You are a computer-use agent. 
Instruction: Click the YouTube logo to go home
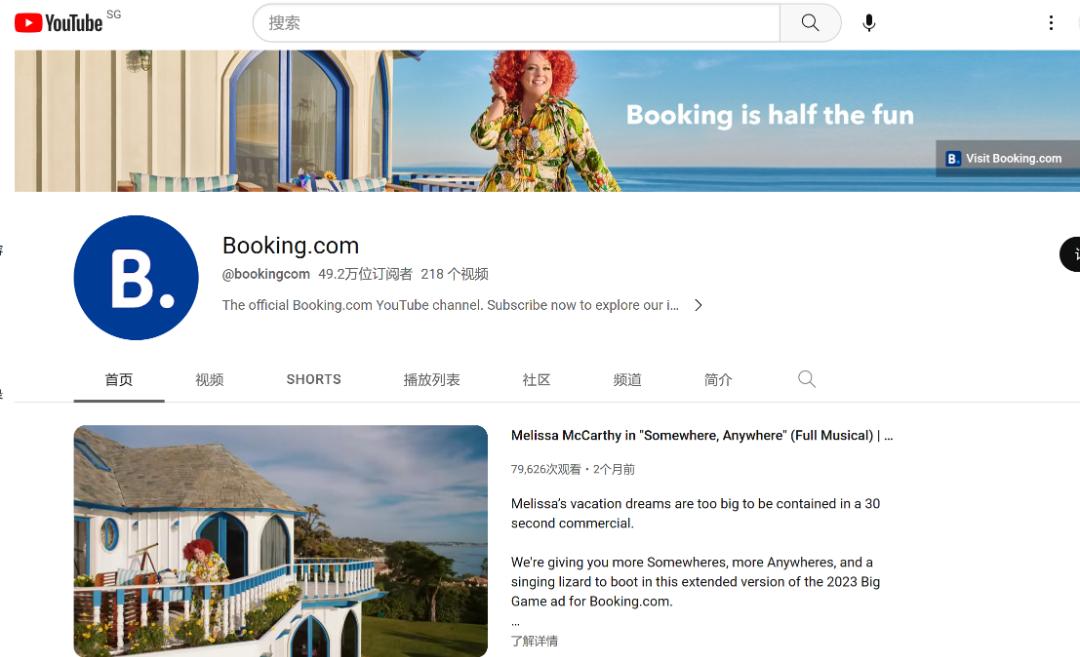tap(59, 23)
